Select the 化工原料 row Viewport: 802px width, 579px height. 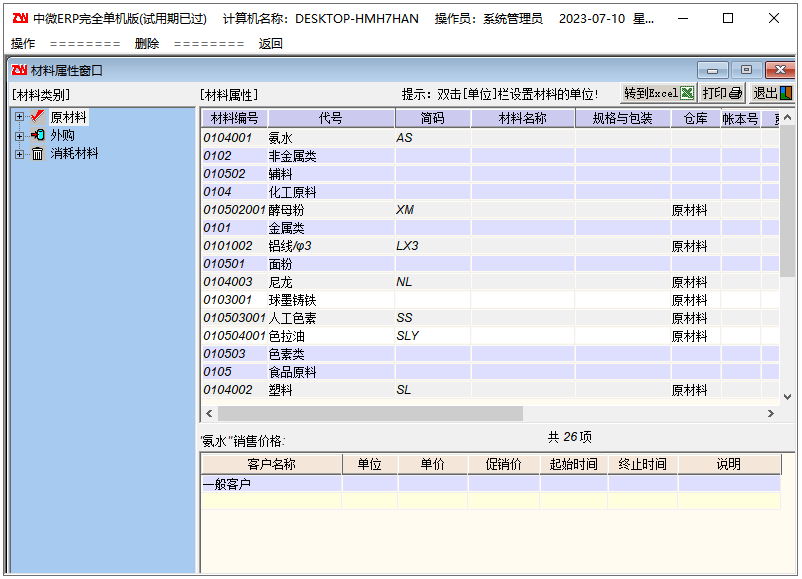click(491, 192)
